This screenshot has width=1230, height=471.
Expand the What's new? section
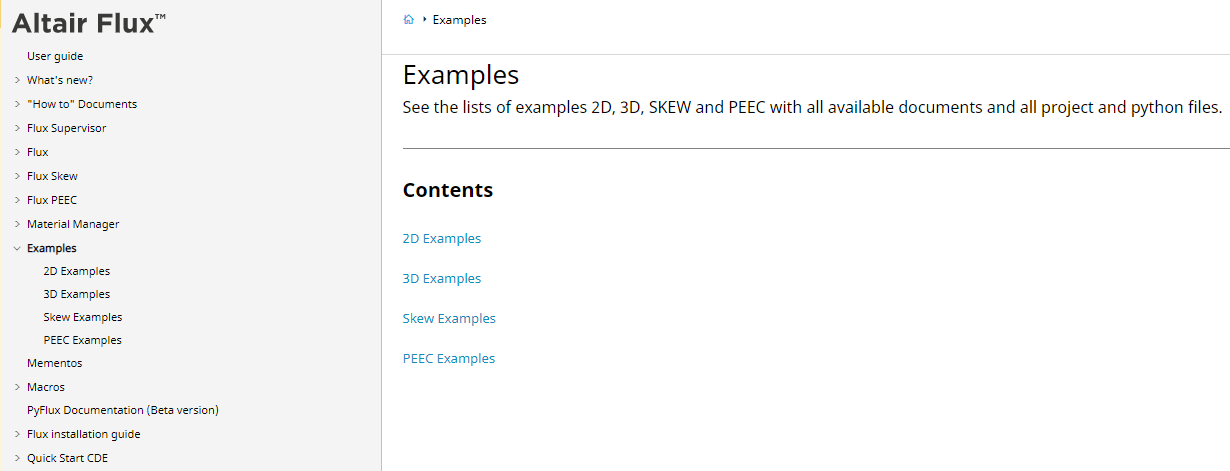click(17, 80)
